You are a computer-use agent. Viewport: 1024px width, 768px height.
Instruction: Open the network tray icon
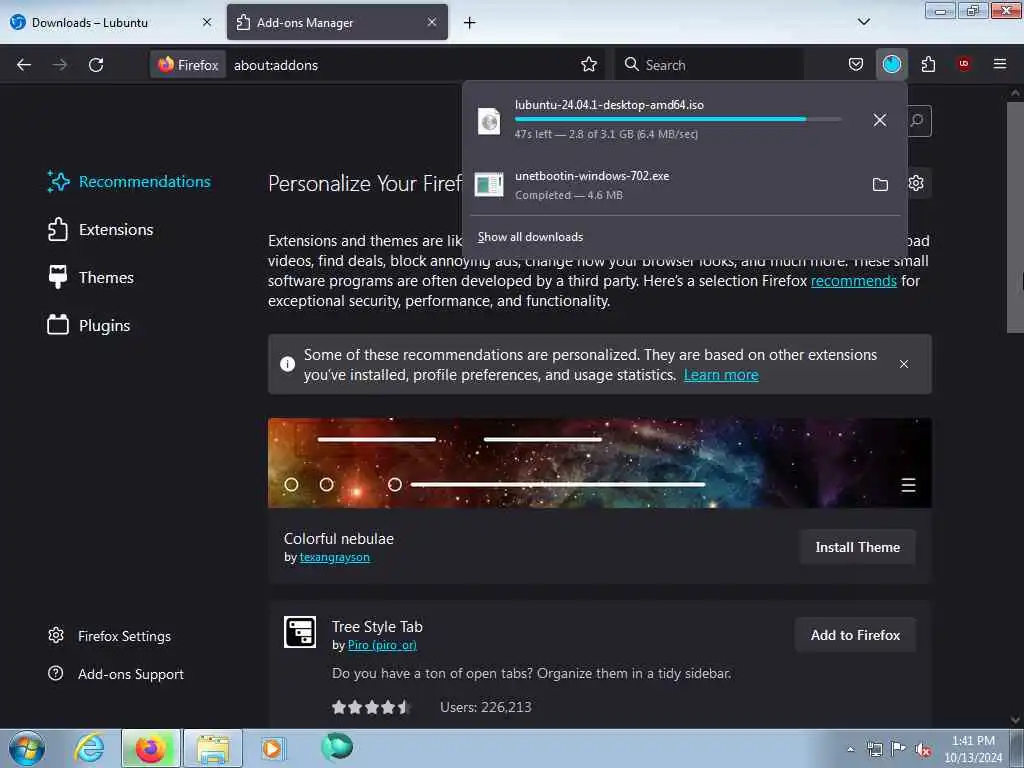[874, 750]
